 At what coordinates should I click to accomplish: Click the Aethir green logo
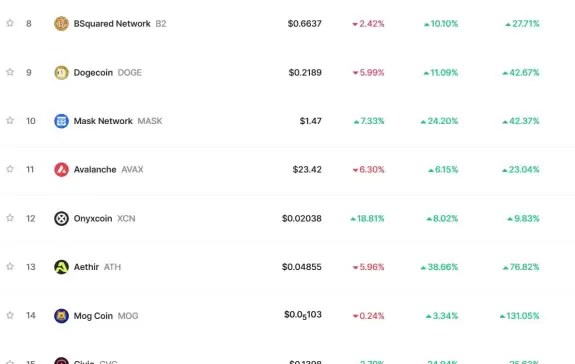pos(61,267)
